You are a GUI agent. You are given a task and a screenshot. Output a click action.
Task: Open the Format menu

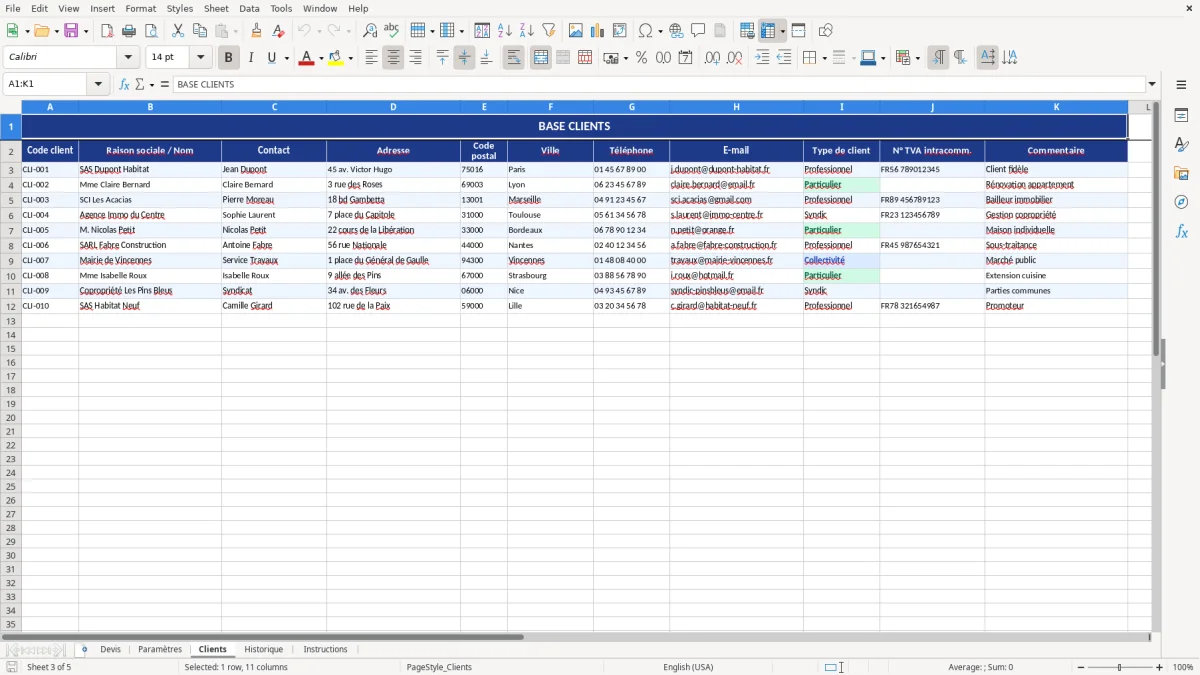click(x=141, y=8)
